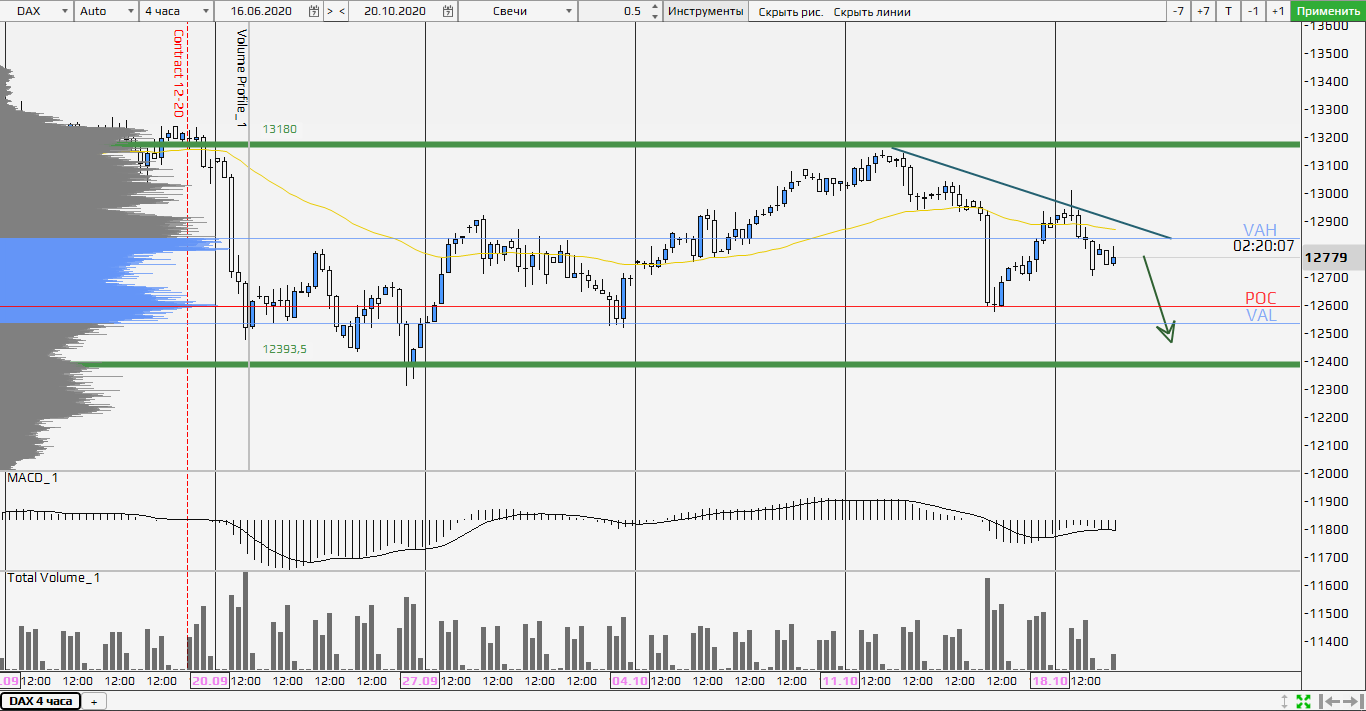The height and width of the screenshot is (711, 1366).
Task: Click green fit-to-screen icon at bottom right
Action: 1303,701
